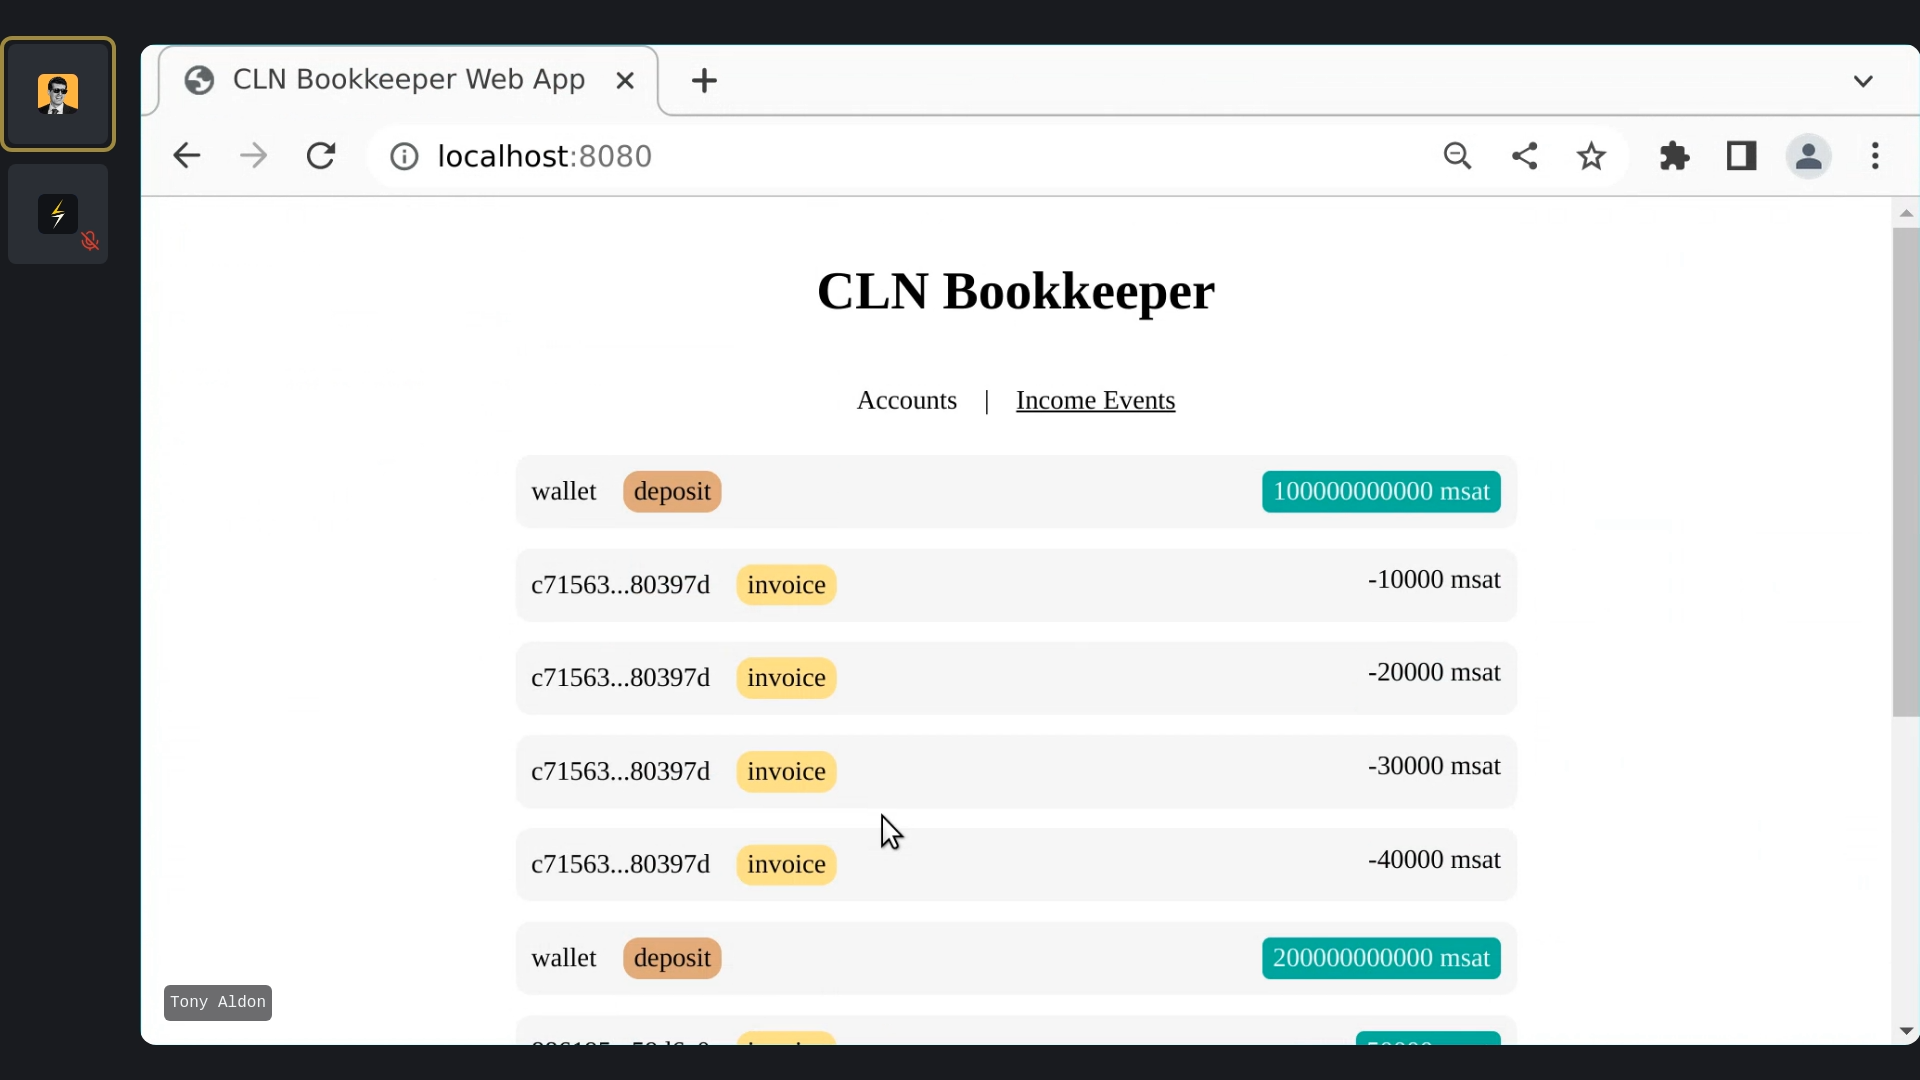Click the browser back arrow
The width and height of the screenshot is (1920, 1080).
tap(187, 156)
